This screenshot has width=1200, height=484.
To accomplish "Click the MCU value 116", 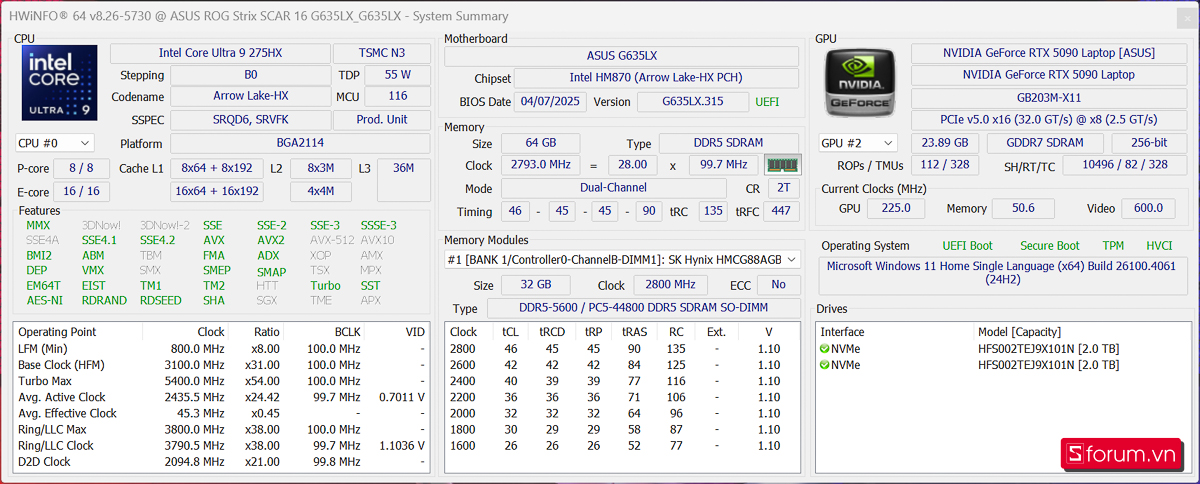I will pos(397,97).
